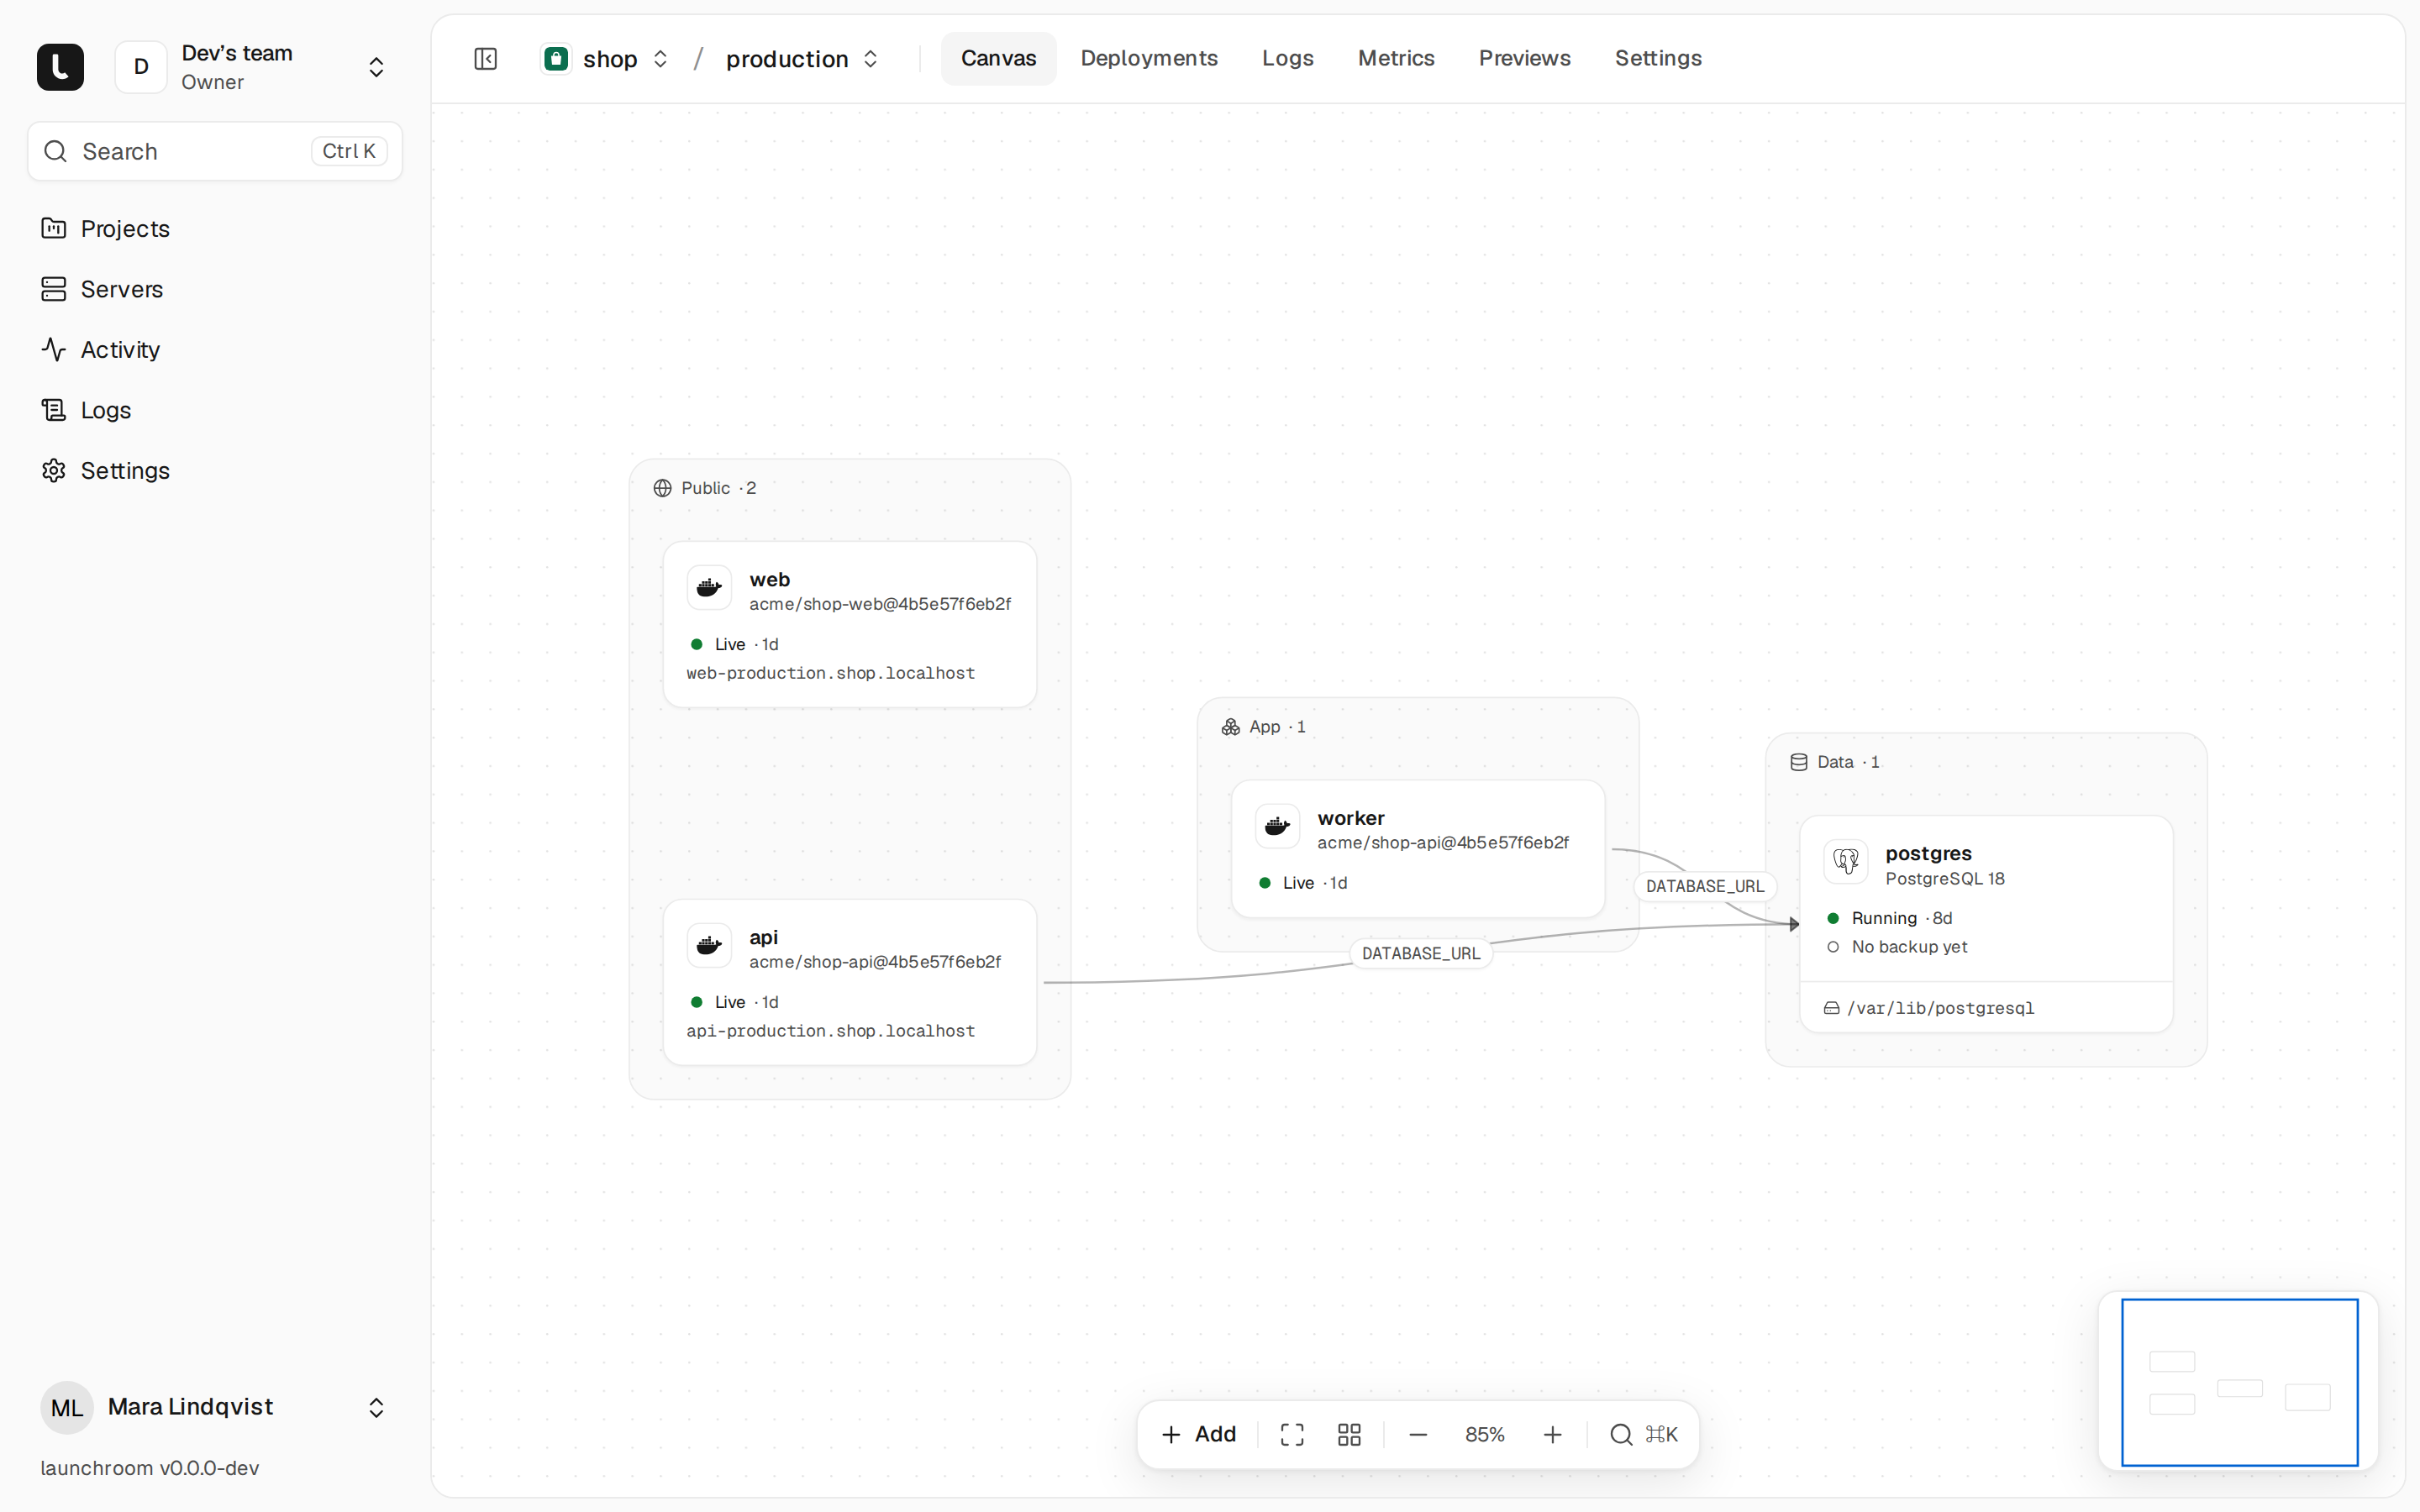Viewport: 2420px width, 1512px height.
Task: Click the Search input field
Action: click(214, 151)
